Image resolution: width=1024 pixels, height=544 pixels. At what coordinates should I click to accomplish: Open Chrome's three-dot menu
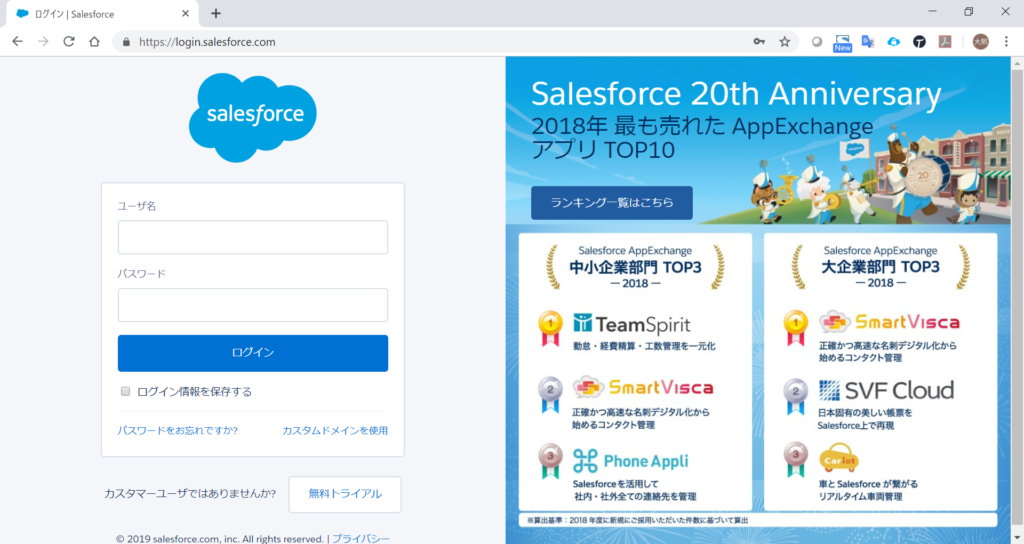(x=1008, y=42)
